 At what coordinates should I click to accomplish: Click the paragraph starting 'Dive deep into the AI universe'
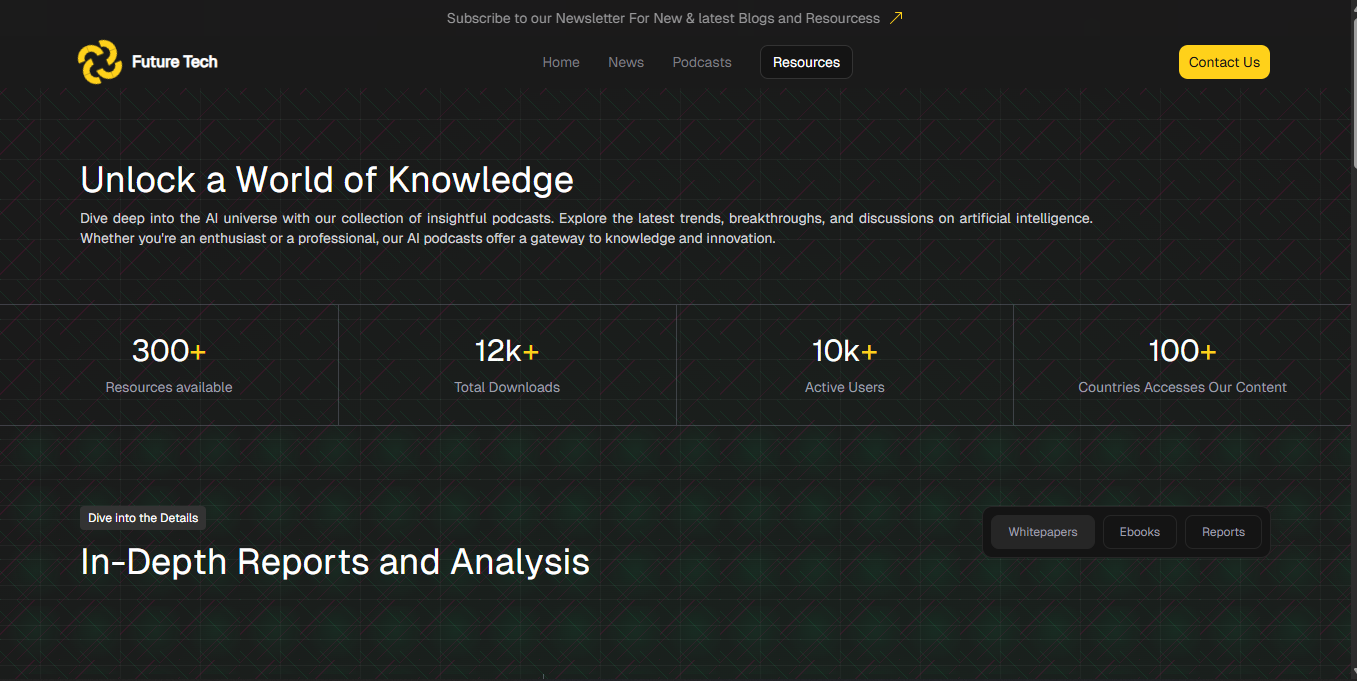(x=587, y=228)
